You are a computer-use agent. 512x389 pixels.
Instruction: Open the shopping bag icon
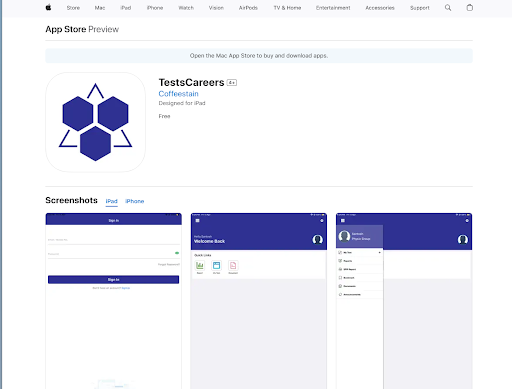[x=470, y=7]
